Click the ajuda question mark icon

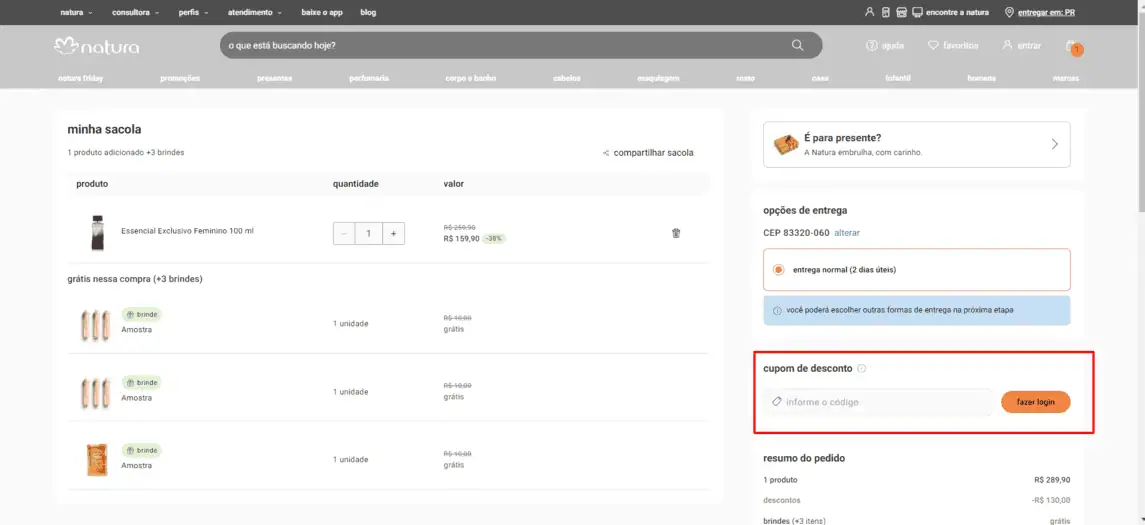[871, 45]
